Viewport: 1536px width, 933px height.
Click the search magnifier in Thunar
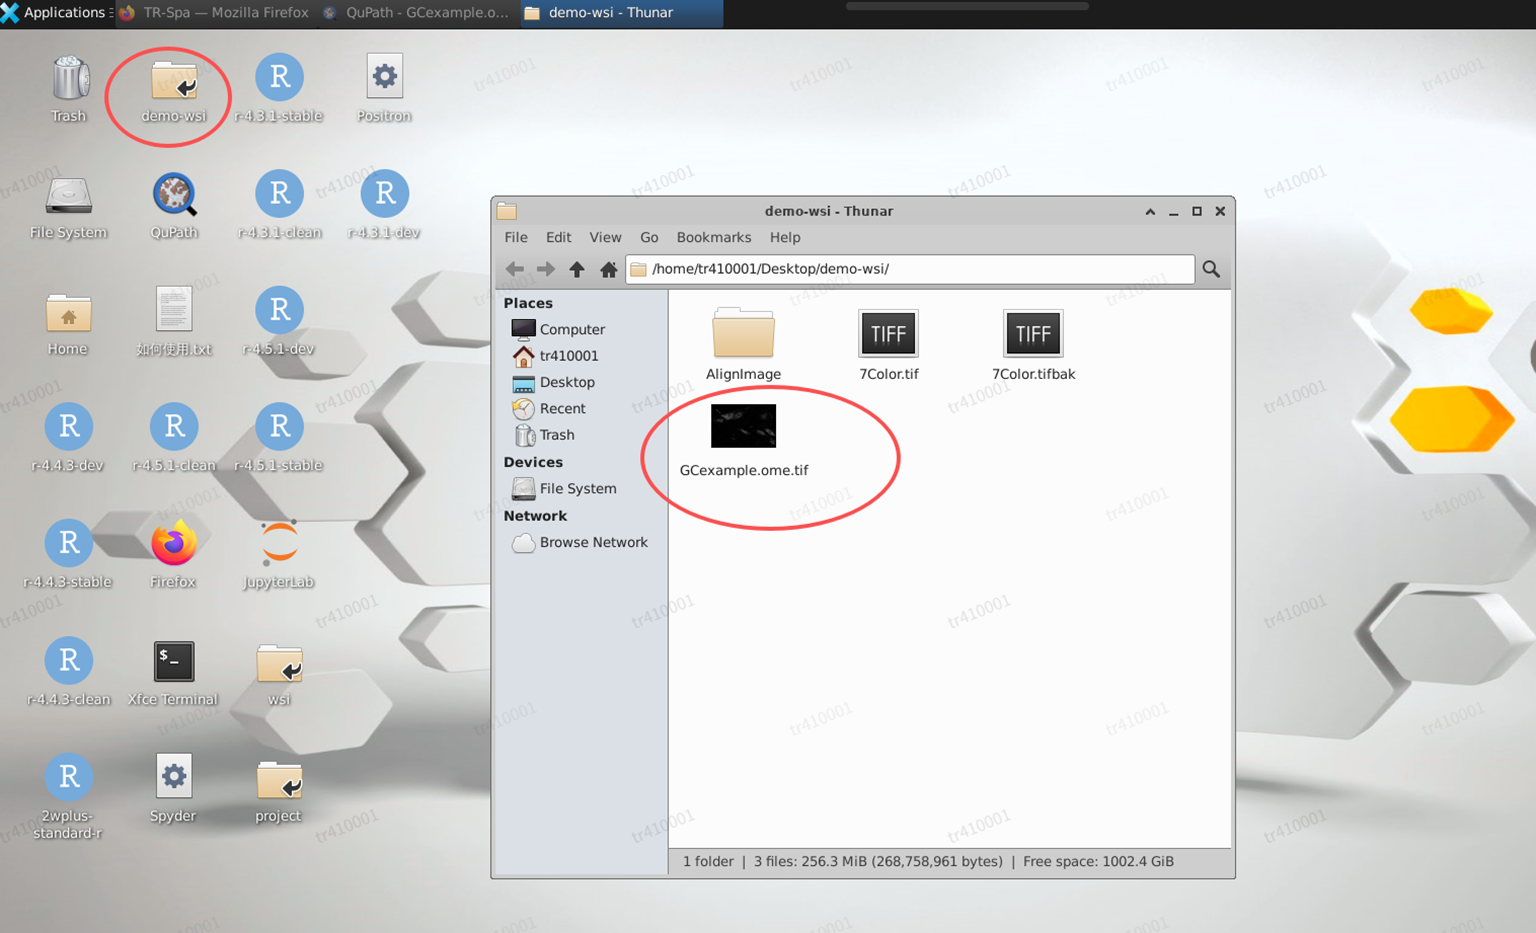click(1211, 269)
